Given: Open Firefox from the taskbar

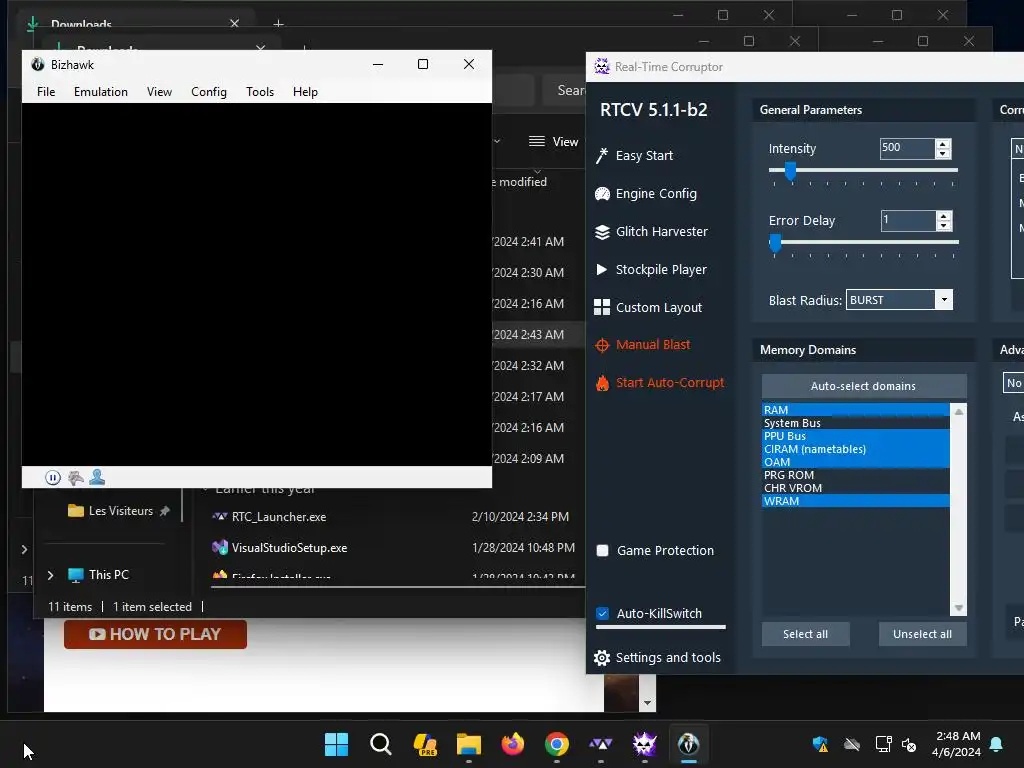Looking at the screenshot, I should point(513,744).
